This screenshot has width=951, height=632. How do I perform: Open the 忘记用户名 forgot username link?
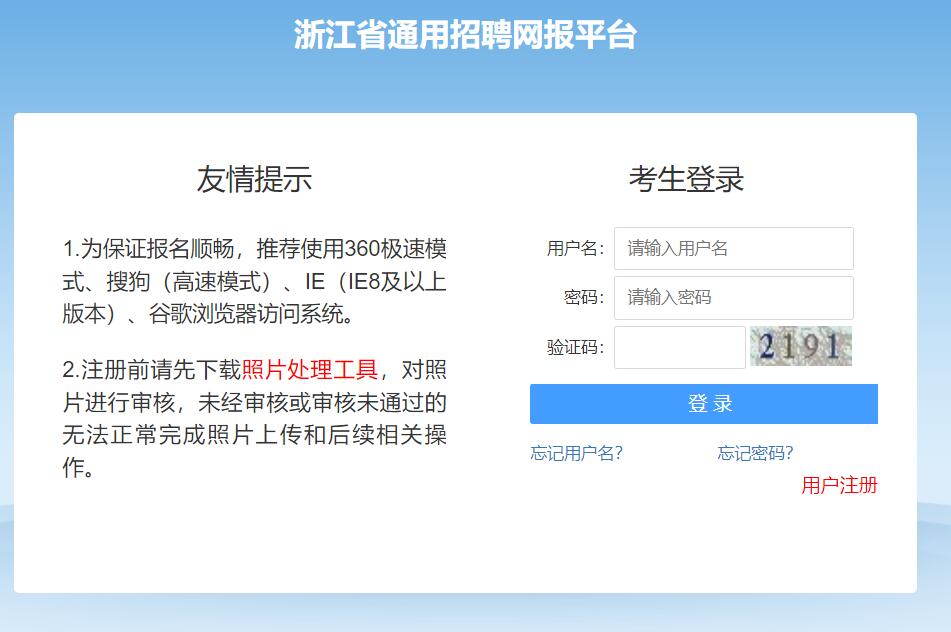click(567, 452)
